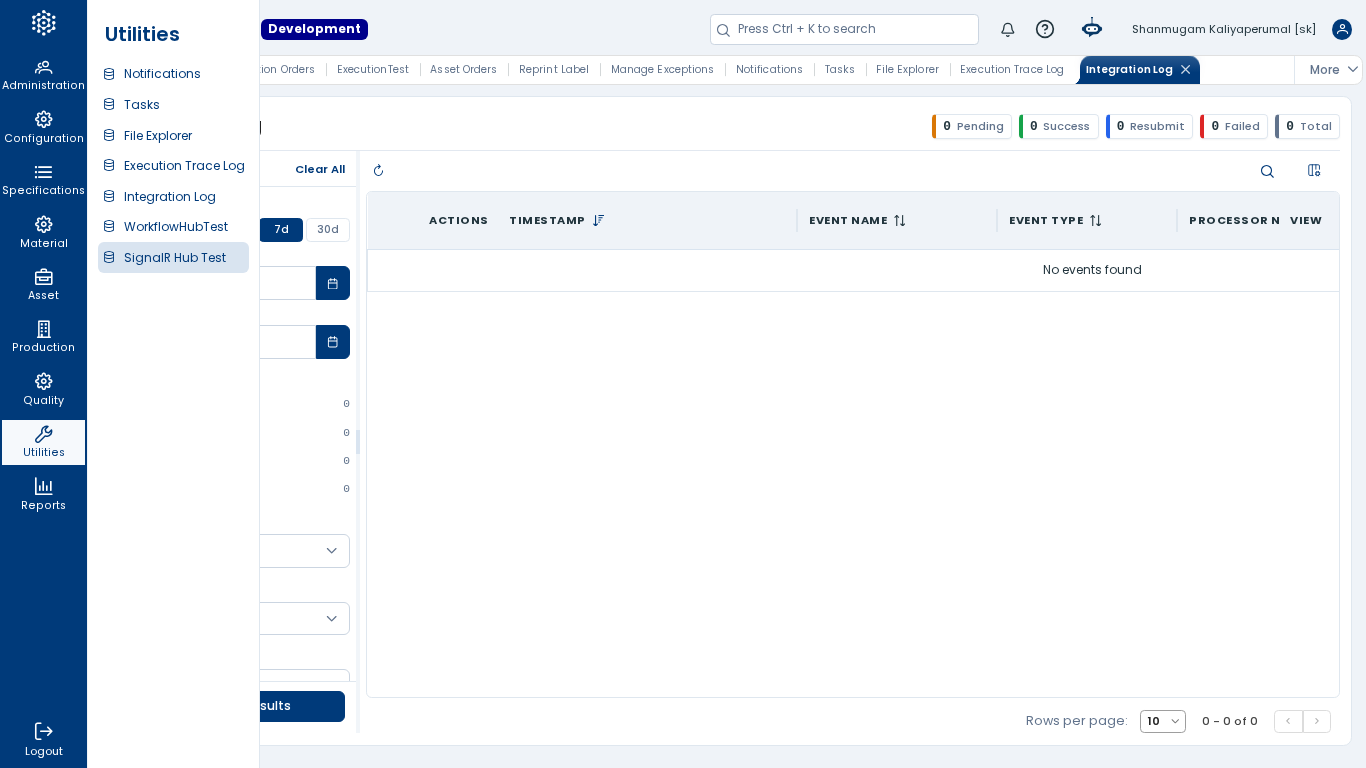Screen dimensions: 1366x768
Task: Open the Material module
Action: 43,233
